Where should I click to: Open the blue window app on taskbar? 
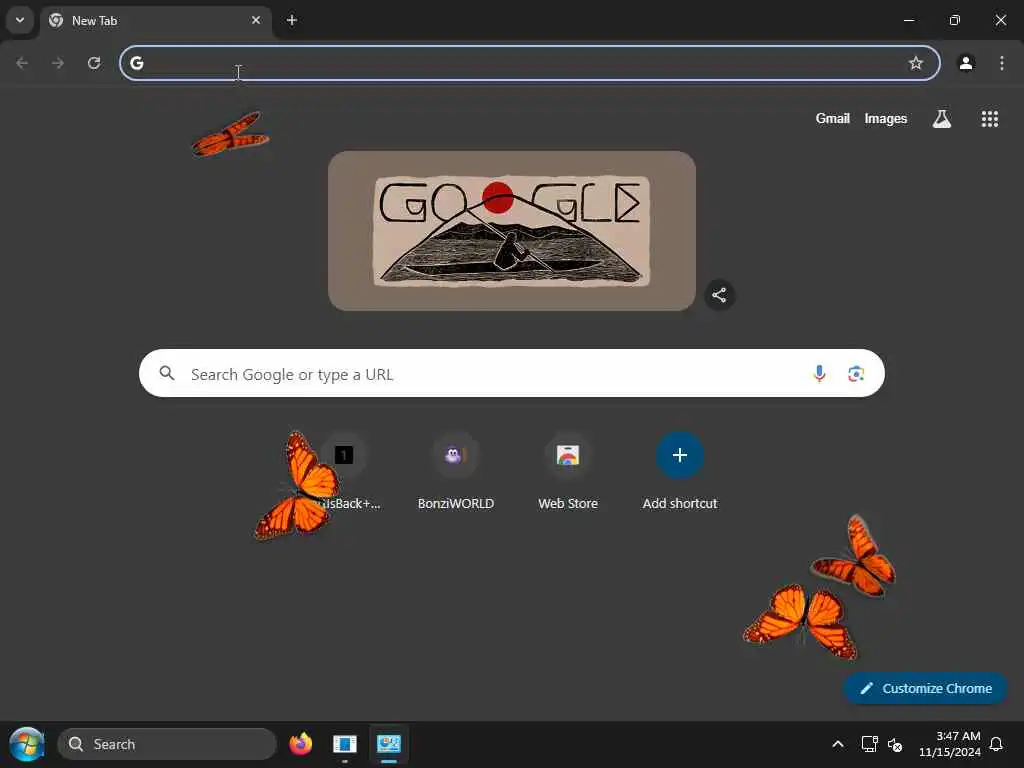pyautogui.click(x=344, y=744)
